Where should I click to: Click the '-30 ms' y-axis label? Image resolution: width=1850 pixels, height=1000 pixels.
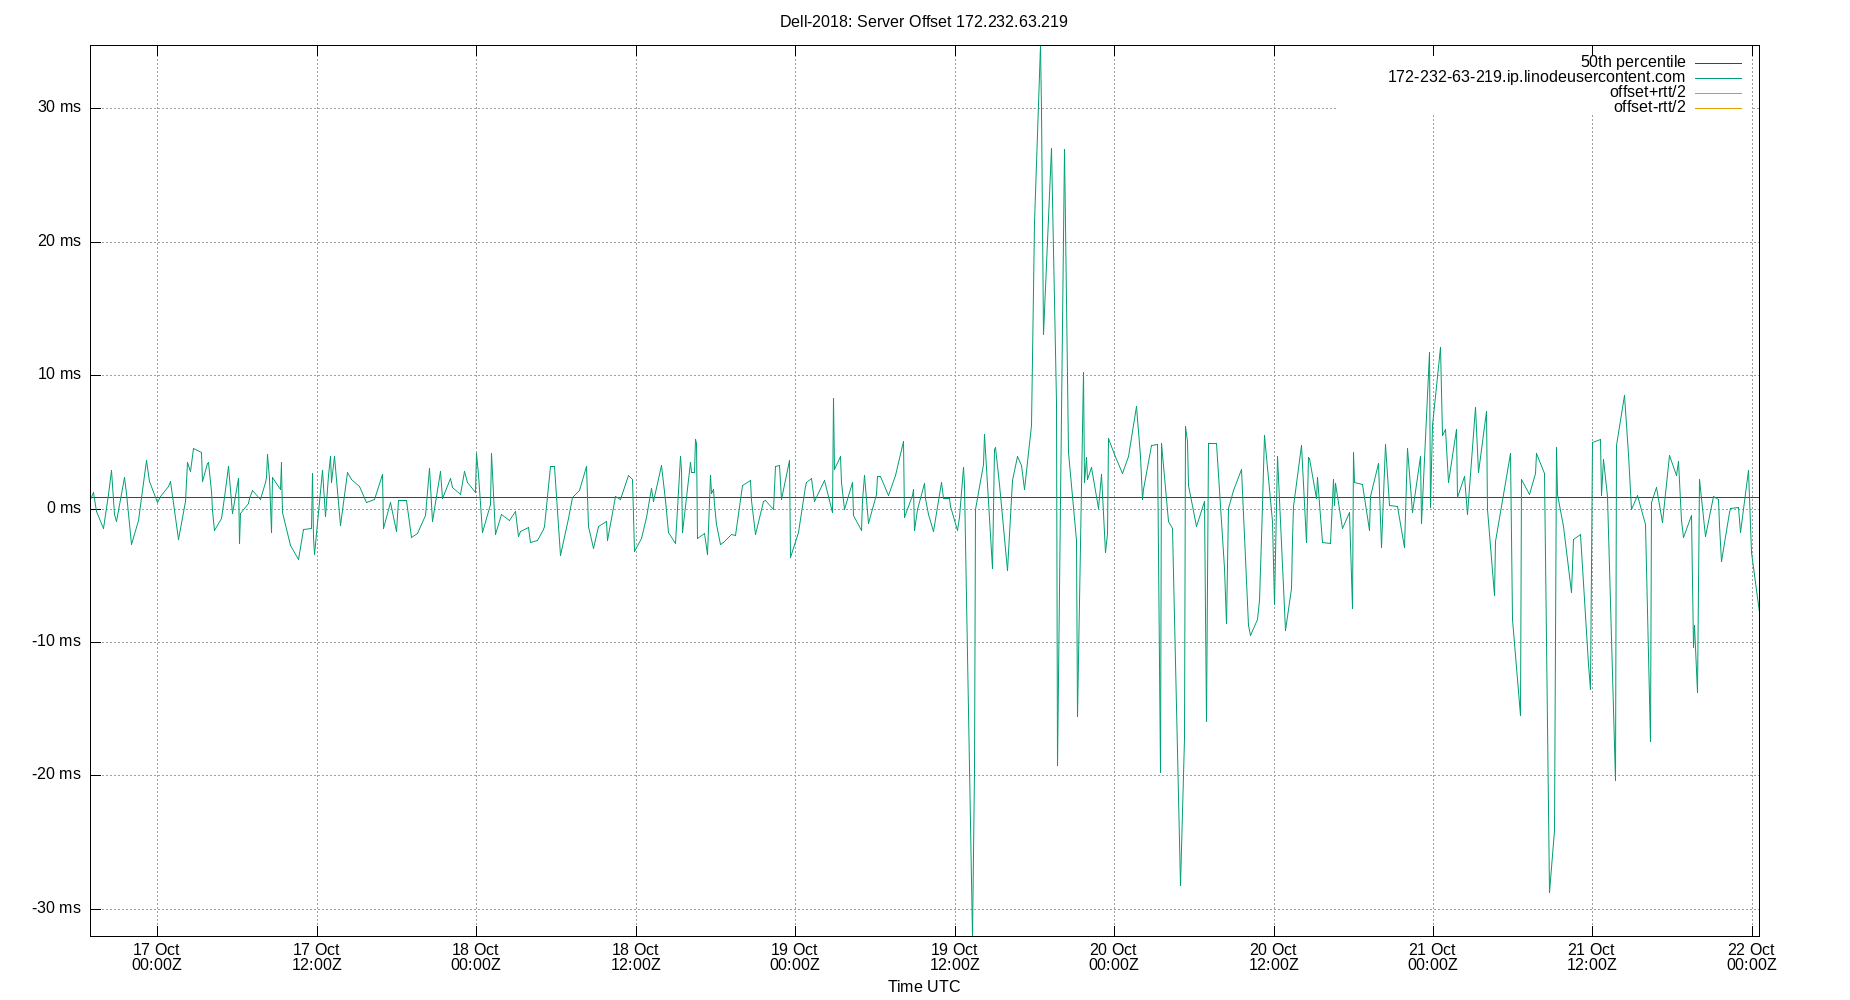[x=57, y=908]
